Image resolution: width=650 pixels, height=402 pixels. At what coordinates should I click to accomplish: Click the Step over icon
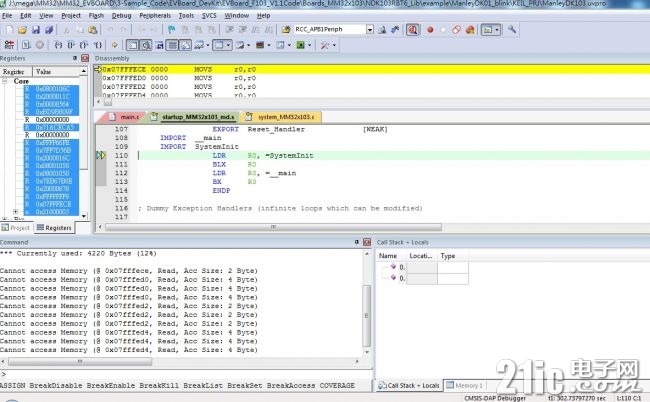(x=71, y=45)
